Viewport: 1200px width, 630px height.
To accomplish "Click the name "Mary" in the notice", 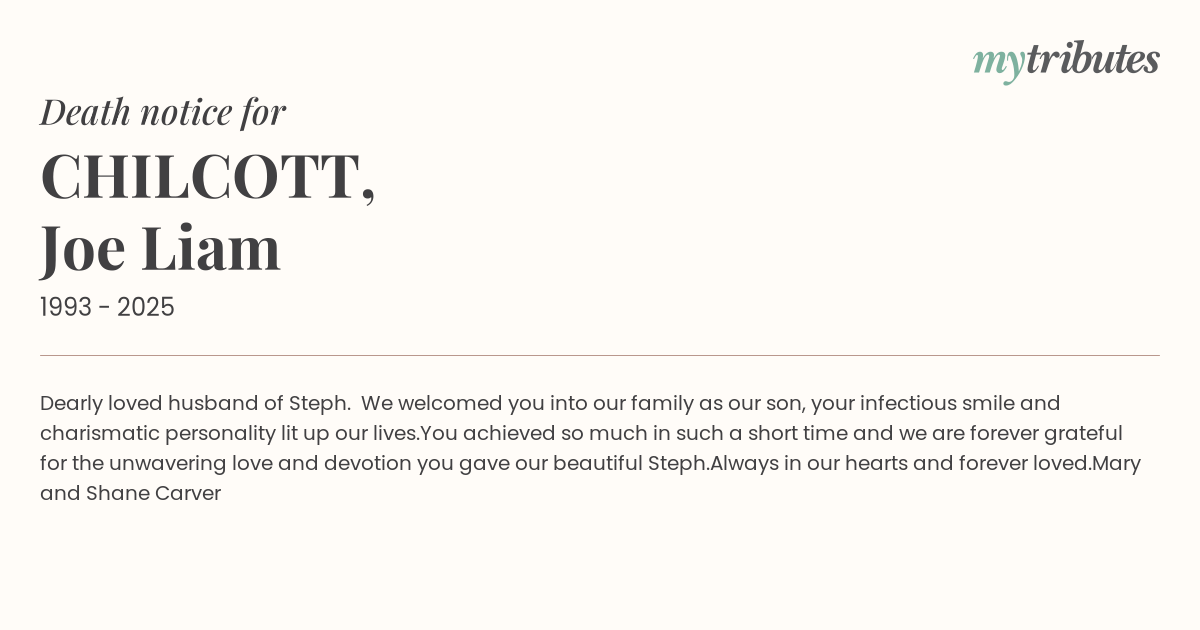I will click(x=1116, y=464).
